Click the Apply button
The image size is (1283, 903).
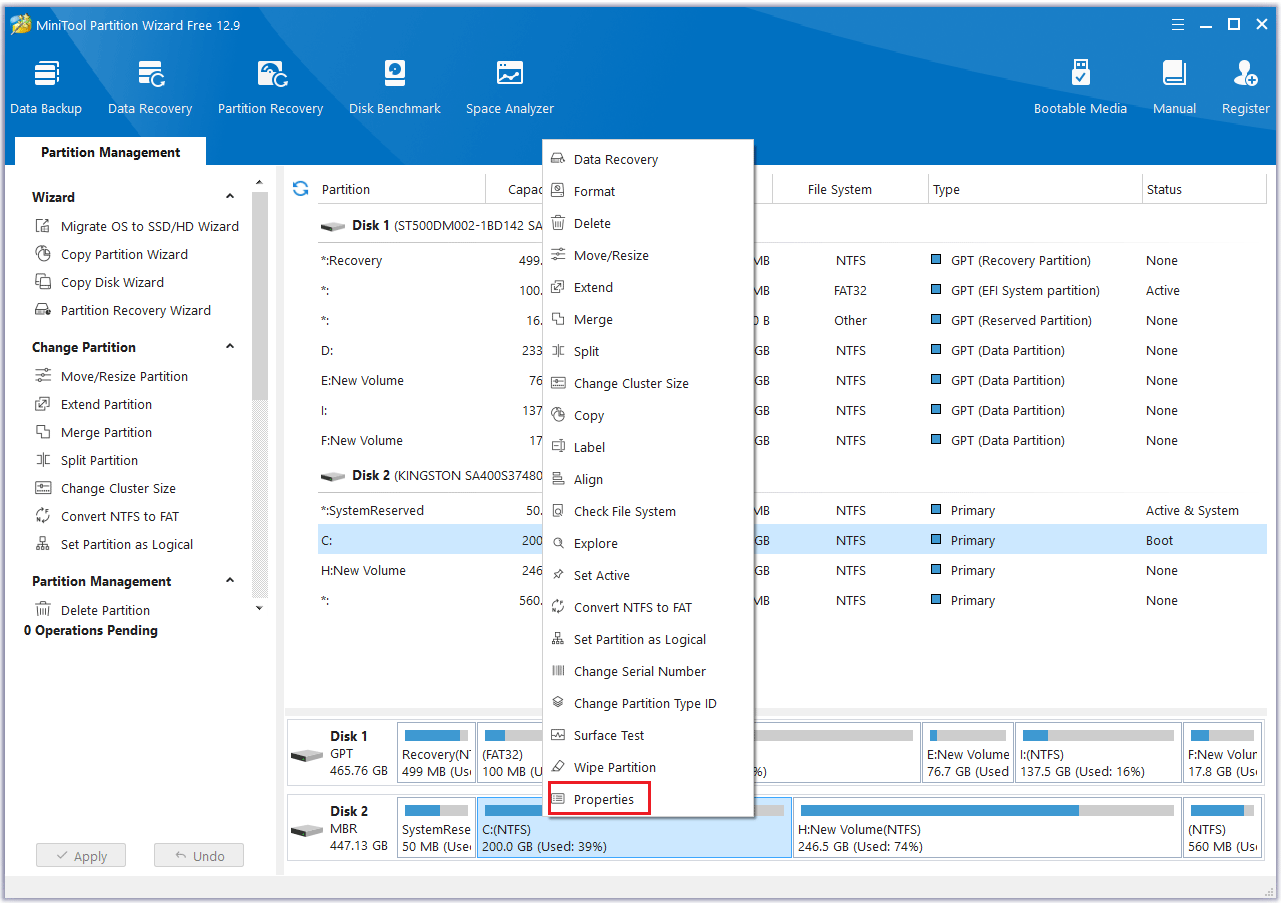[x=81, y=856]
